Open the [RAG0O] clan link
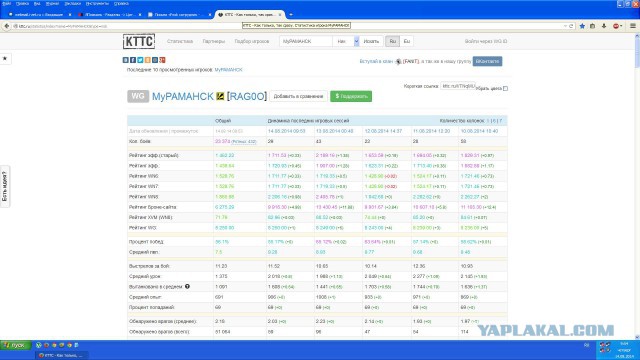640x360 pixels. coord(247,96)
